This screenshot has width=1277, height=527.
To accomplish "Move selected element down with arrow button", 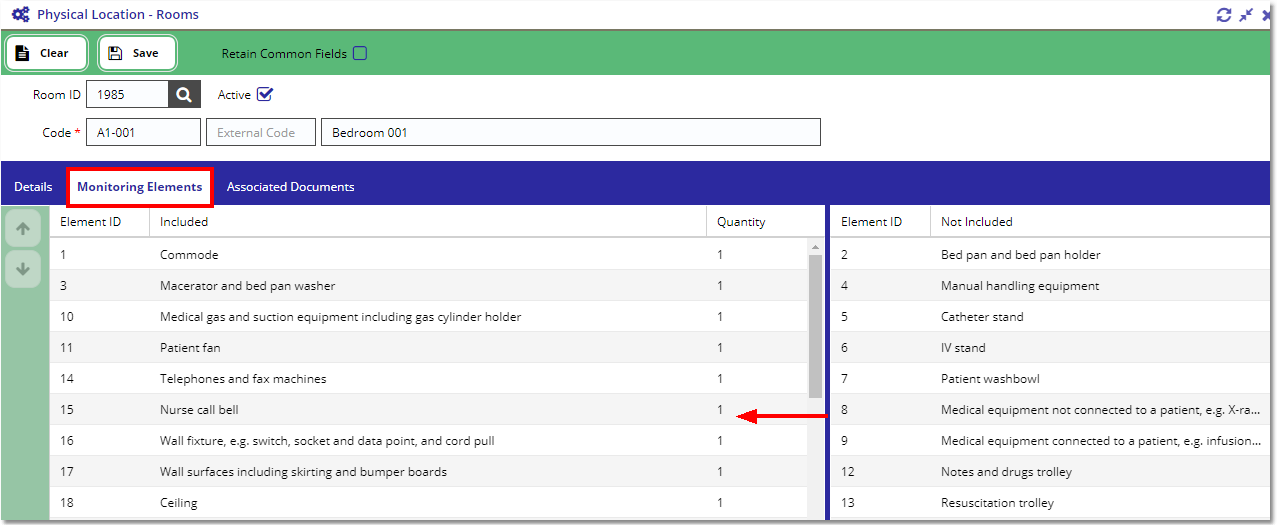I will (23, 269).
